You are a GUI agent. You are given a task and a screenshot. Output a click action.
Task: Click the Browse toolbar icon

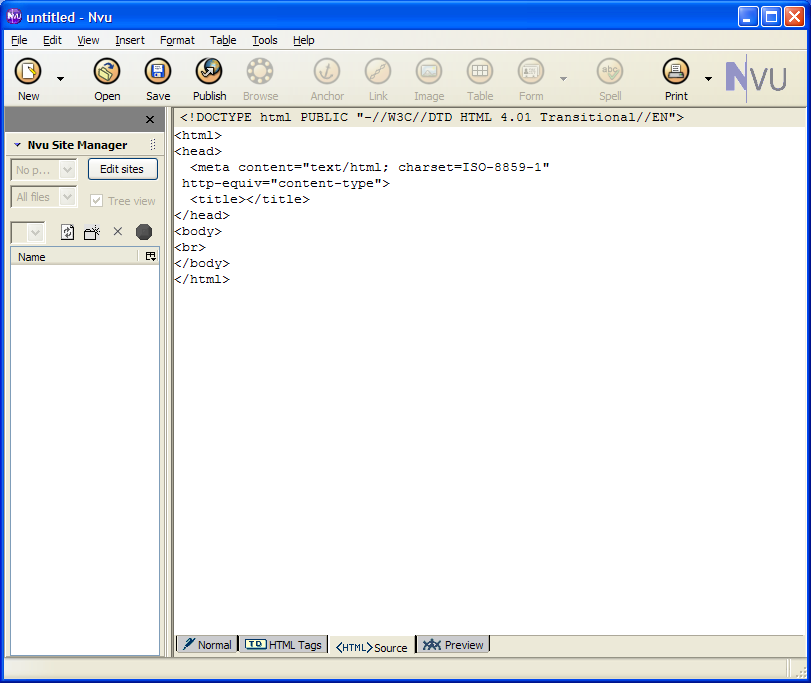(x=260, y=71)
